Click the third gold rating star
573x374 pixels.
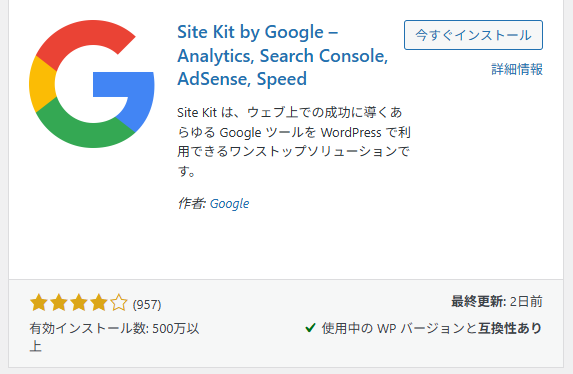(x=79, y=303)
